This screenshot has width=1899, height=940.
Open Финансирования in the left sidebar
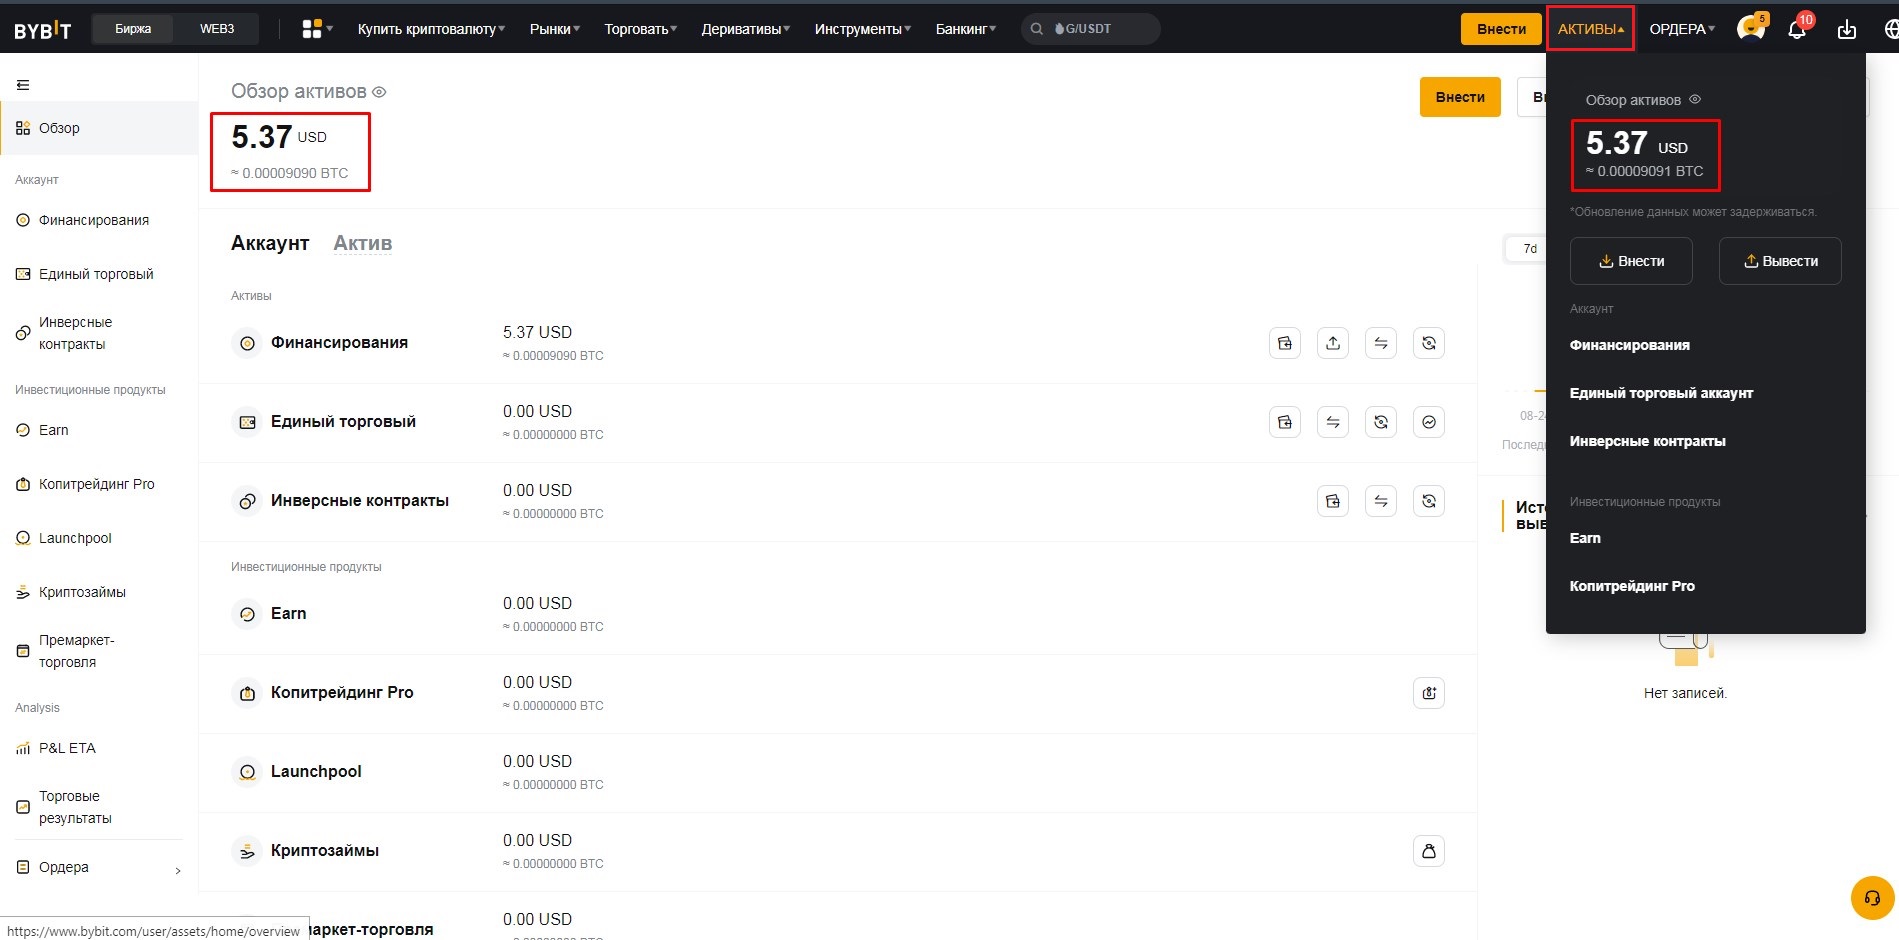(99, 220)
